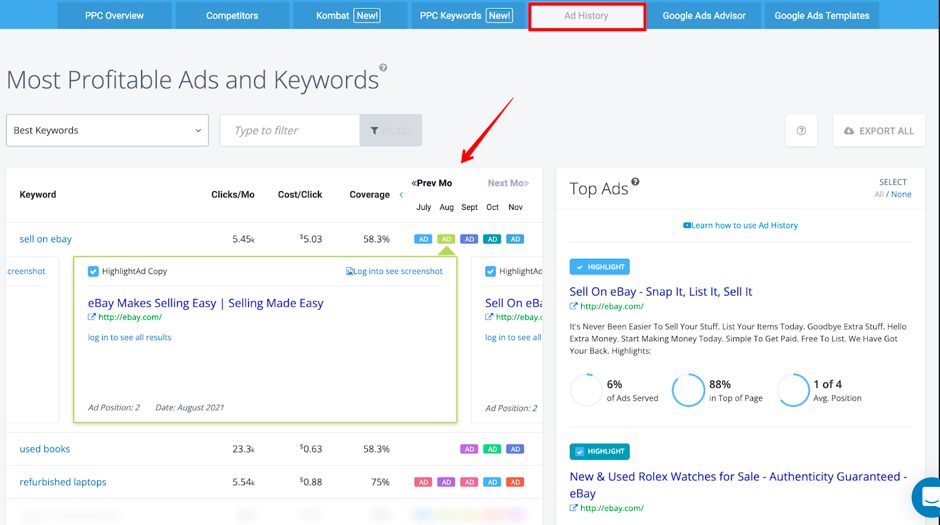The height and width of the screenshot is (525, 940).
Task: Select July AD badge for sell on ebay
Action: (x=423, y=239)
